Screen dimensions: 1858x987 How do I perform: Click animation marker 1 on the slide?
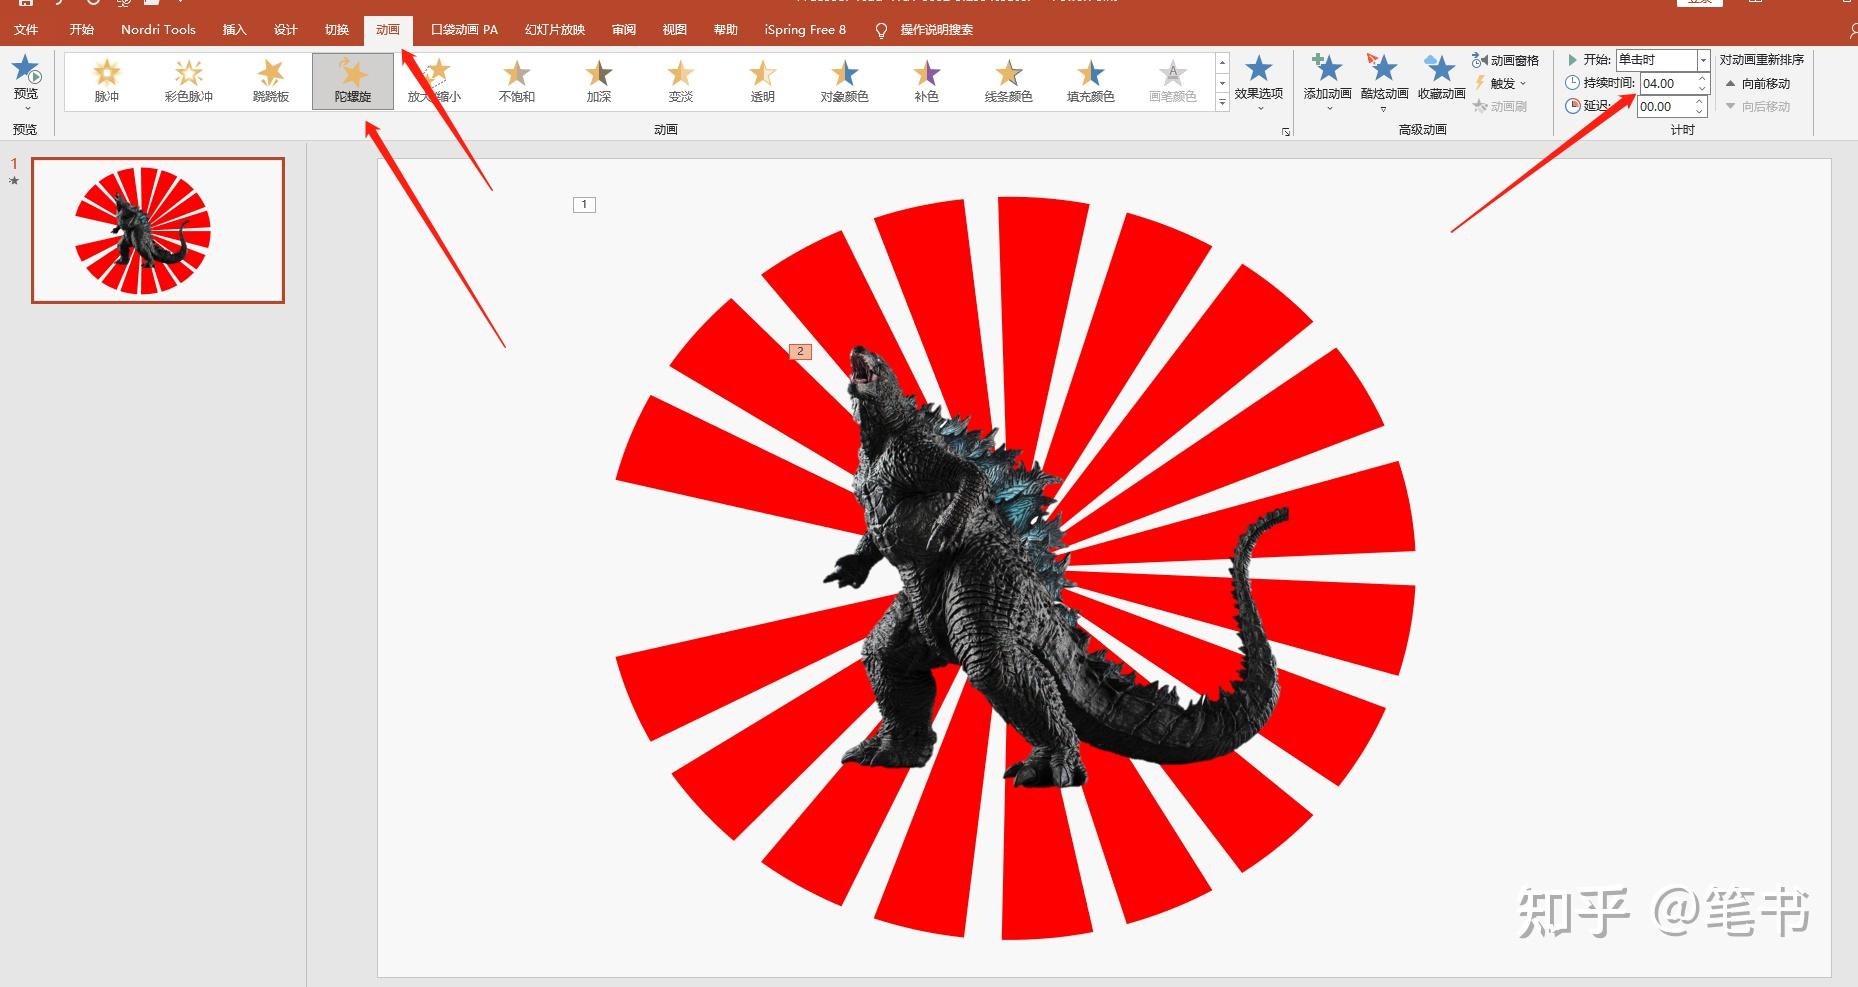pos(584,205)
